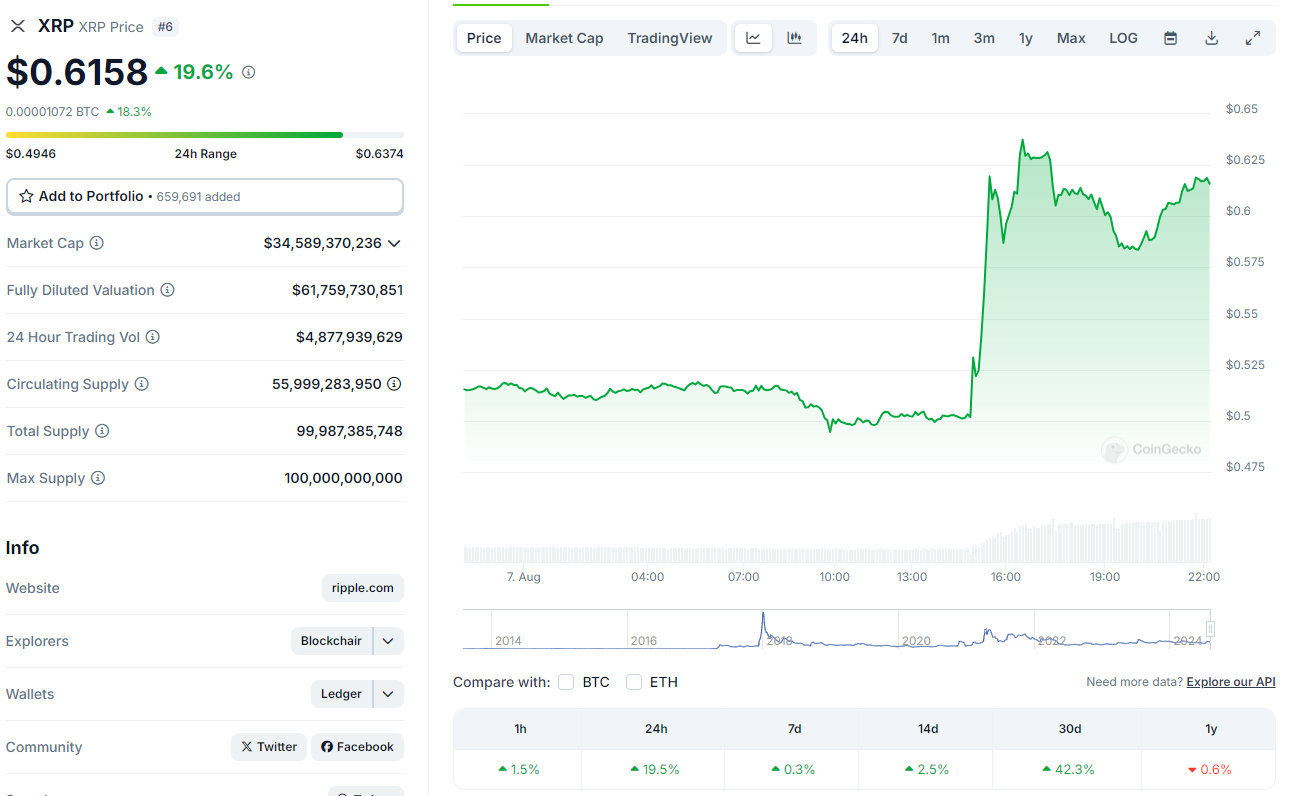
Task: Select the Price tab
Action: 484,38
